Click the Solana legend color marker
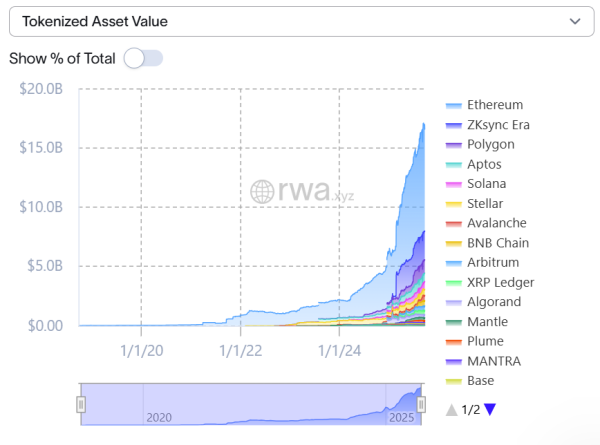The width and height of the screenshot is (600, 445). [x=453, y=184]
